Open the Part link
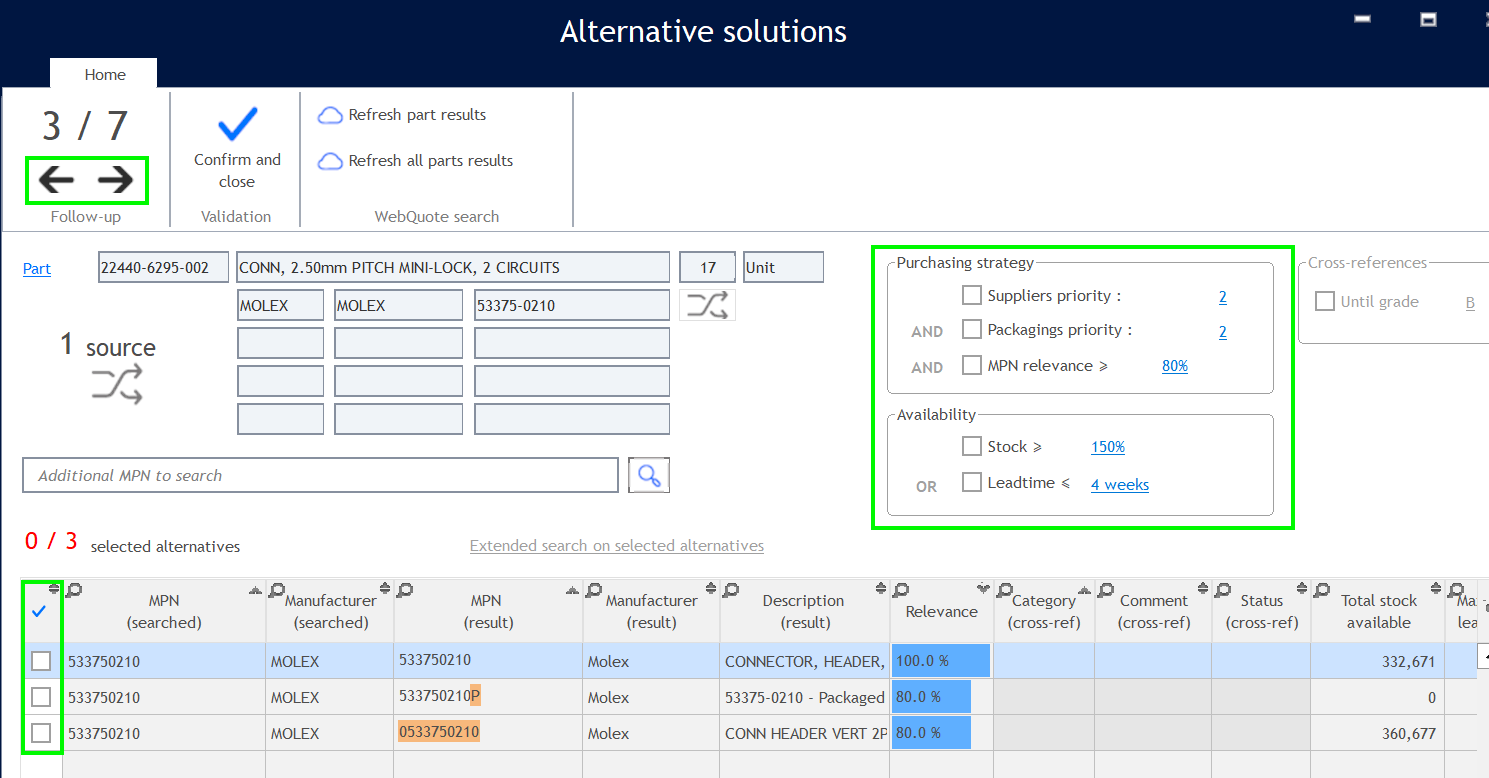 37,268
